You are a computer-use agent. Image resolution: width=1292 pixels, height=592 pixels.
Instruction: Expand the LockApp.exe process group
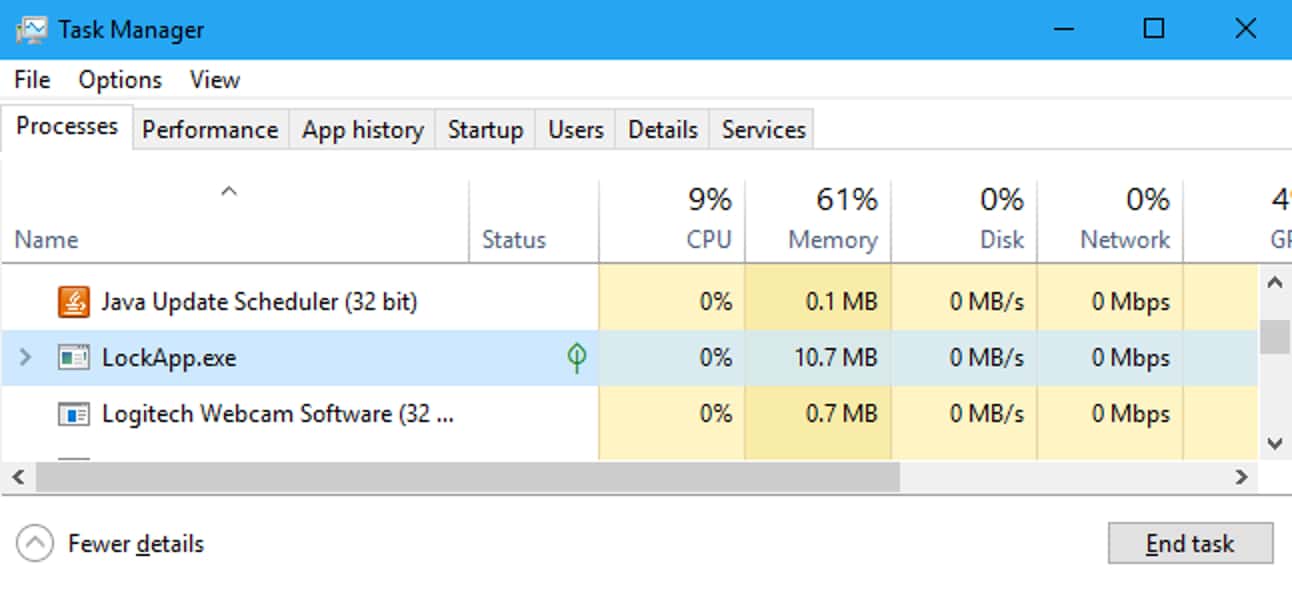26,357
